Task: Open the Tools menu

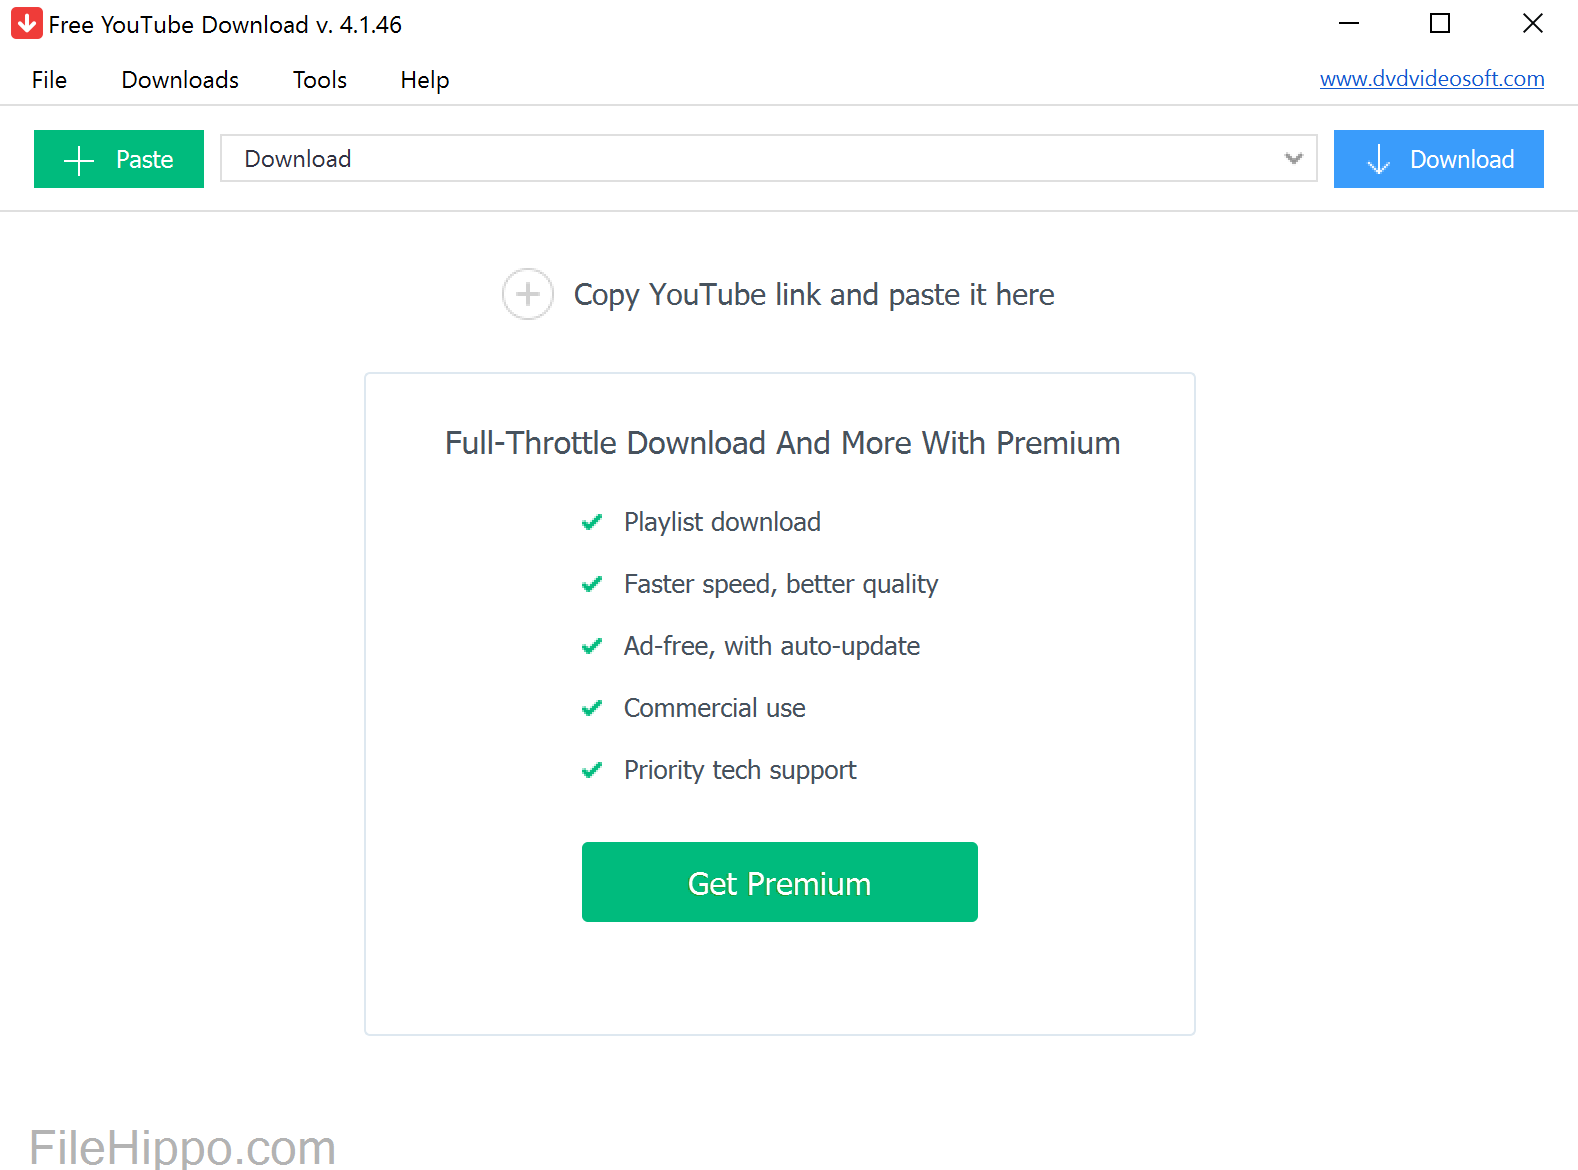Action: pos(319,80)
